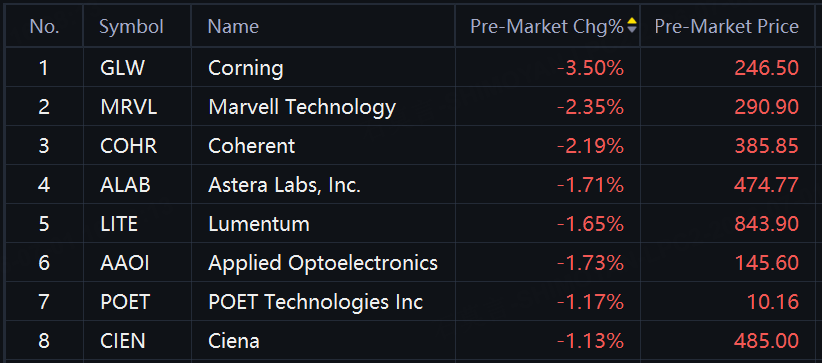The height and width of the screenshot is (363, 822).
Task: Open POET Technologies Inc entry
Action: [x=316, y=302]
